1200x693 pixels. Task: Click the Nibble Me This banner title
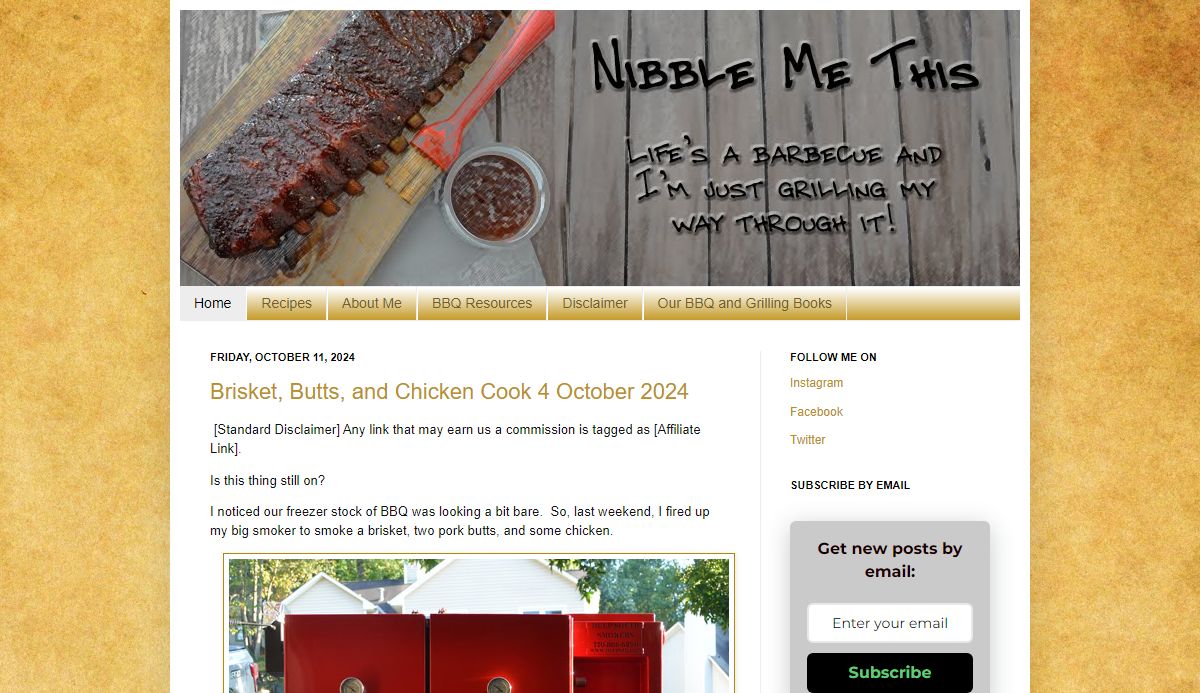[x=785, y=68]
